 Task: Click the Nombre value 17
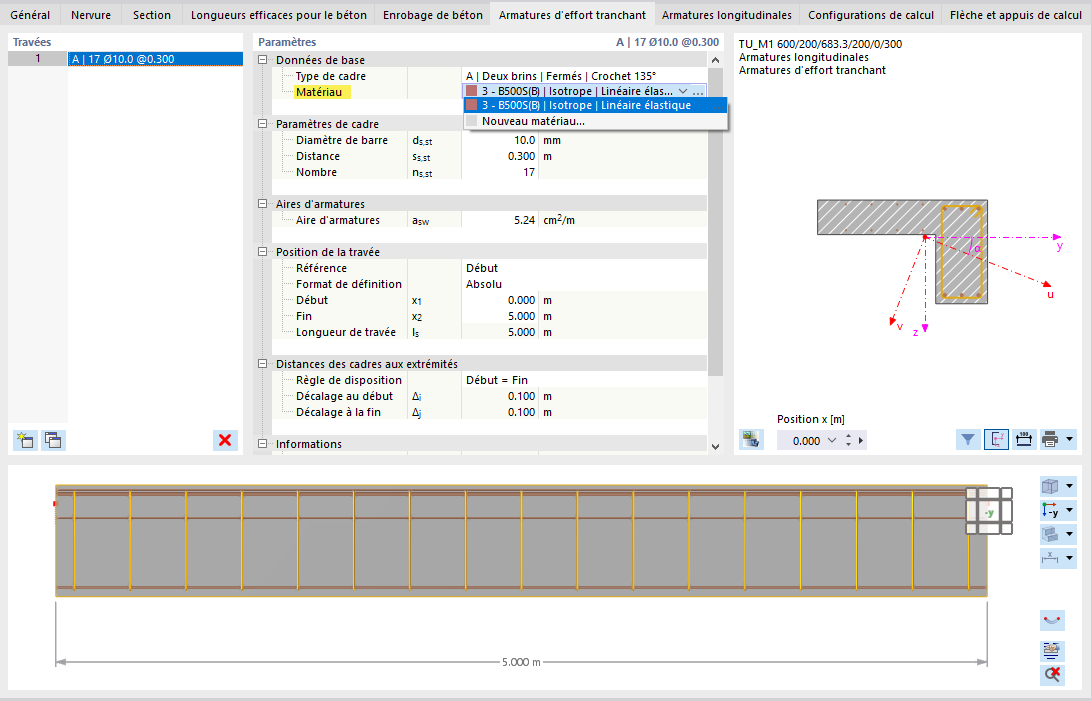(x=499, y=172)
